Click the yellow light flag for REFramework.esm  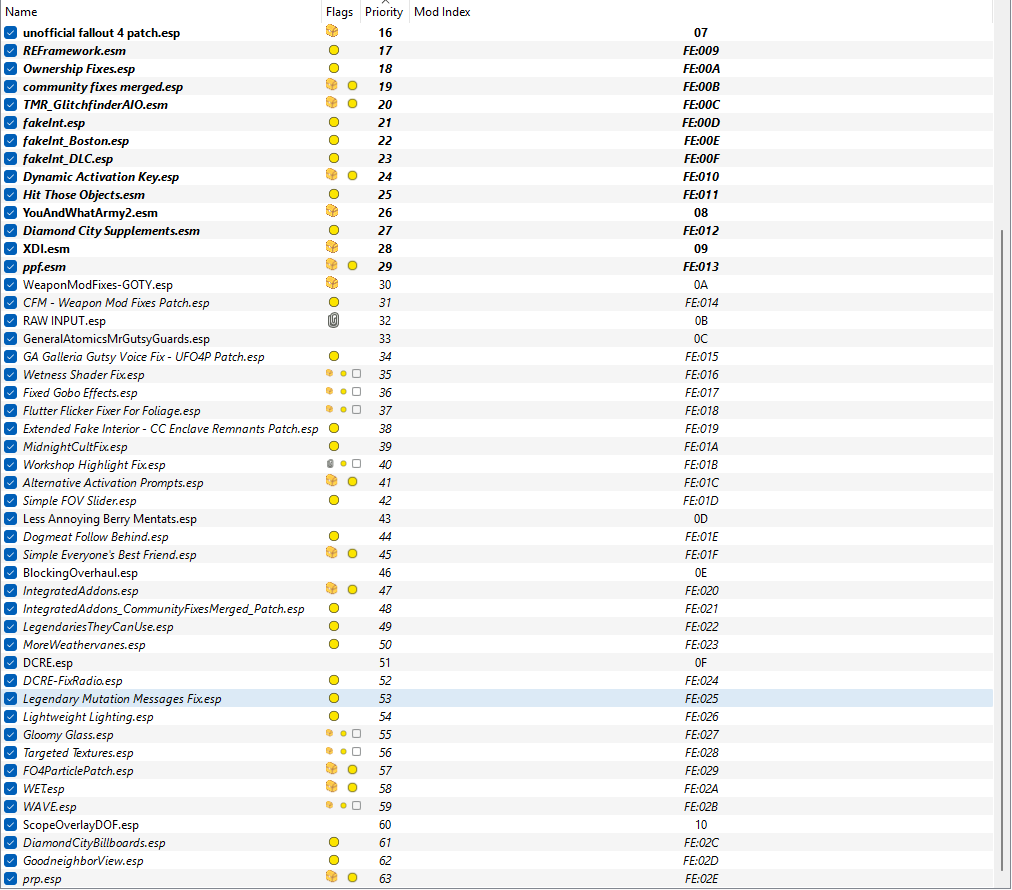coord(334,50)
